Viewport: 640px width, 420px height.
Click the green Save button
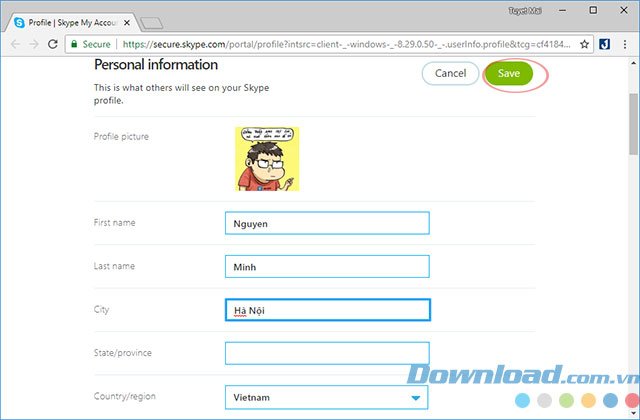pos(509,73)
